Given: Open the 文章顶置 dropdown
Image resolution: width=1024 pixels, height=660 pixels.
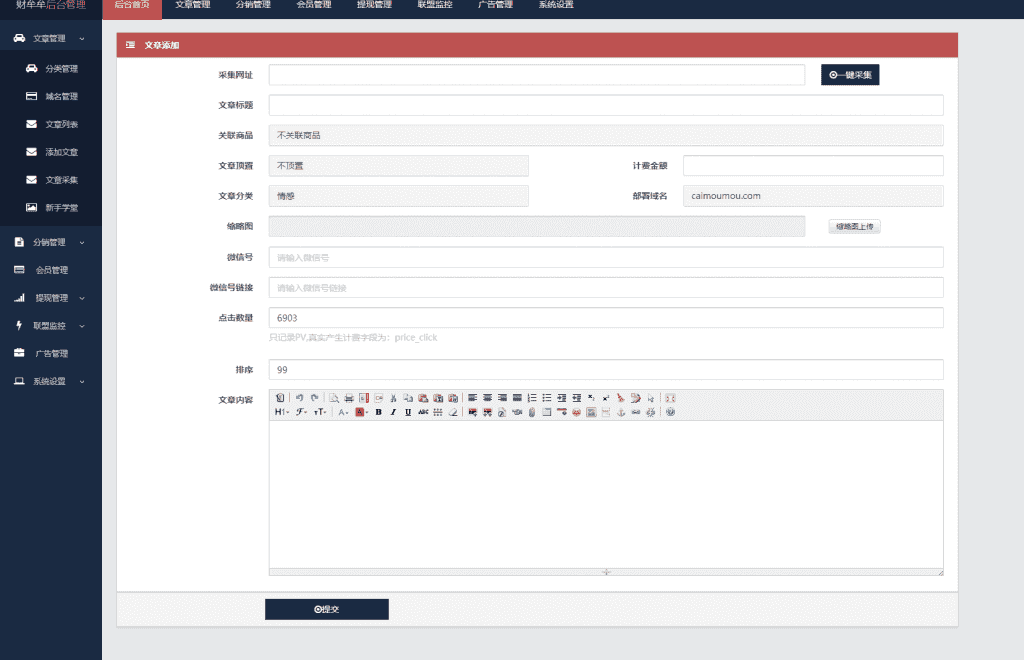Looking at the screenshot, I should pos(398,166).
